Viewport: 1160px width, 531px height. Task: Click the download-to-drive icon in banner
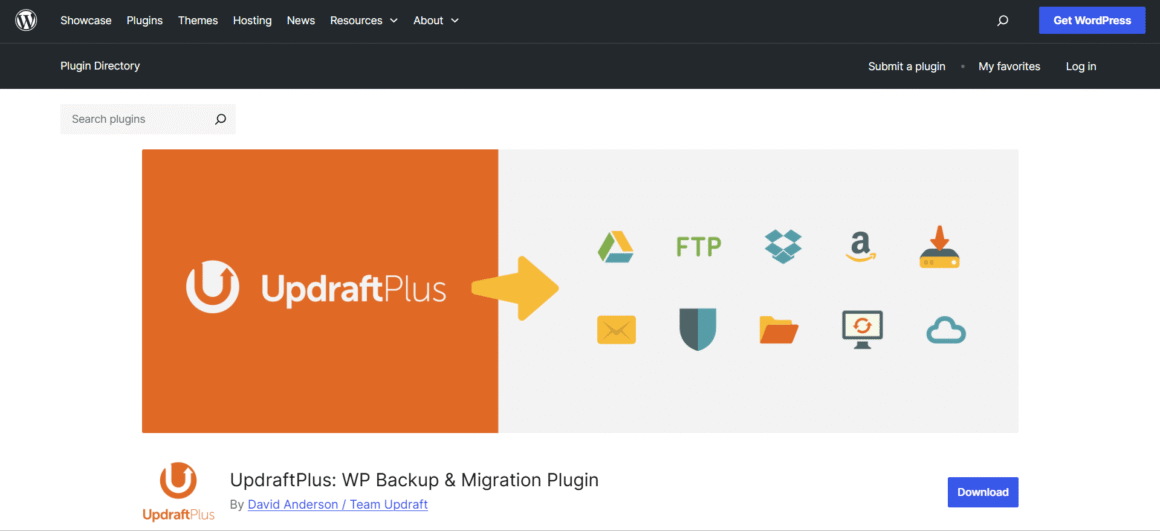[x=940, y=246]
